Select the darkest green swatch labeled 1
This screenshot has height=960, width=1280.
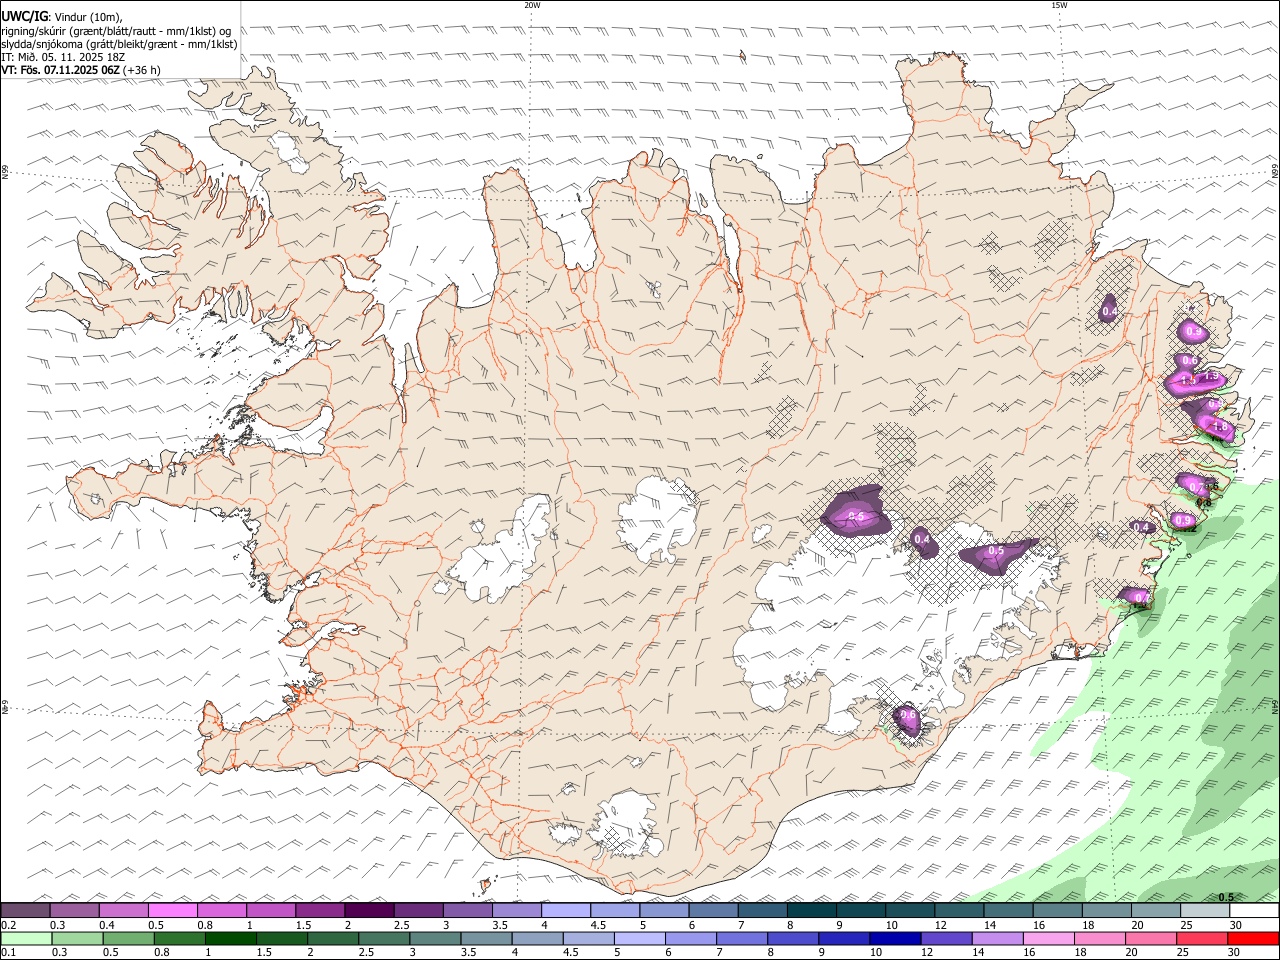point(230,939)
